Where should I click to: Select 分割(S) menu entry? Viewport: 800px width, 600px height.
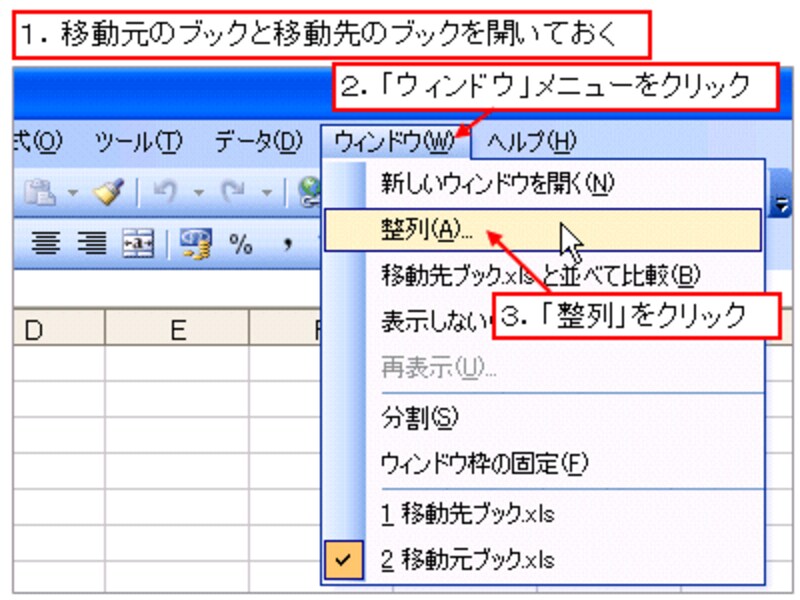pos(543,417)
